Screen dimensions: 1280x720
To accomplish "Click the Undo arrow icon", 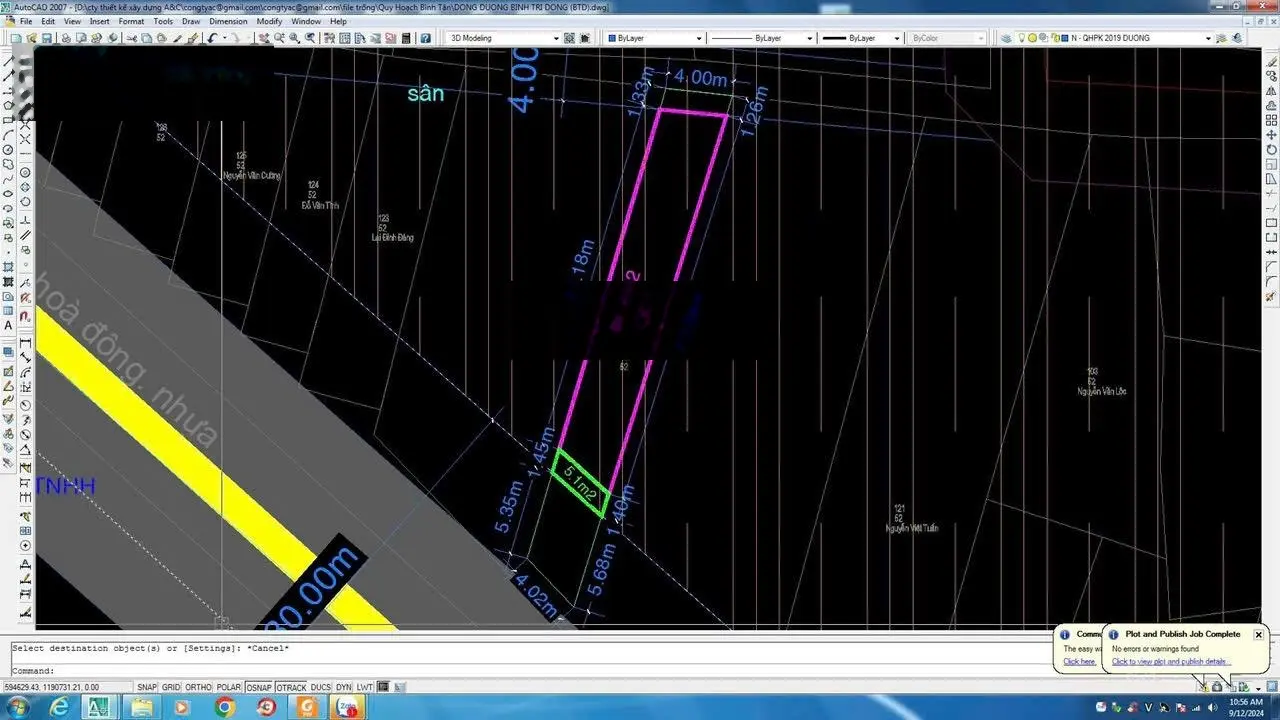I will pyautogui.click(x=212, y=38).
